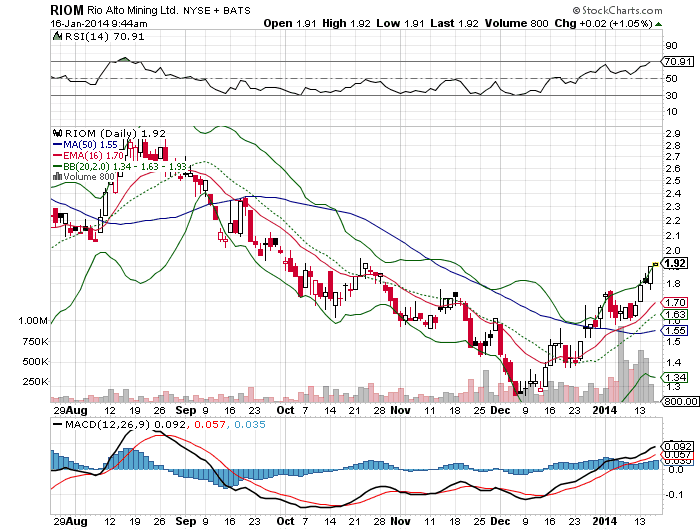The width and height of the screenshot is (700, 530).
Task: Click the MACD -0.1 axis label
Action: click(x=674, y=495)
